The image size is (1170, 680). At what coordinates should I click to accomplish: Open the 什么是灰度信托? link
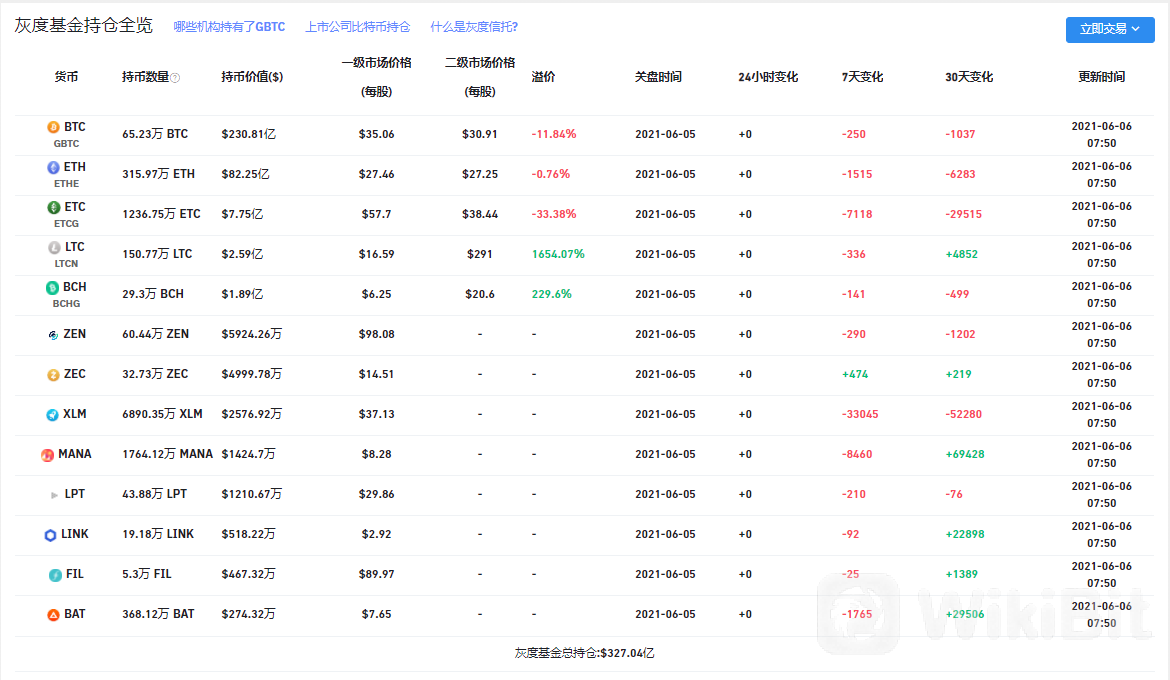[x=474, y=27]
